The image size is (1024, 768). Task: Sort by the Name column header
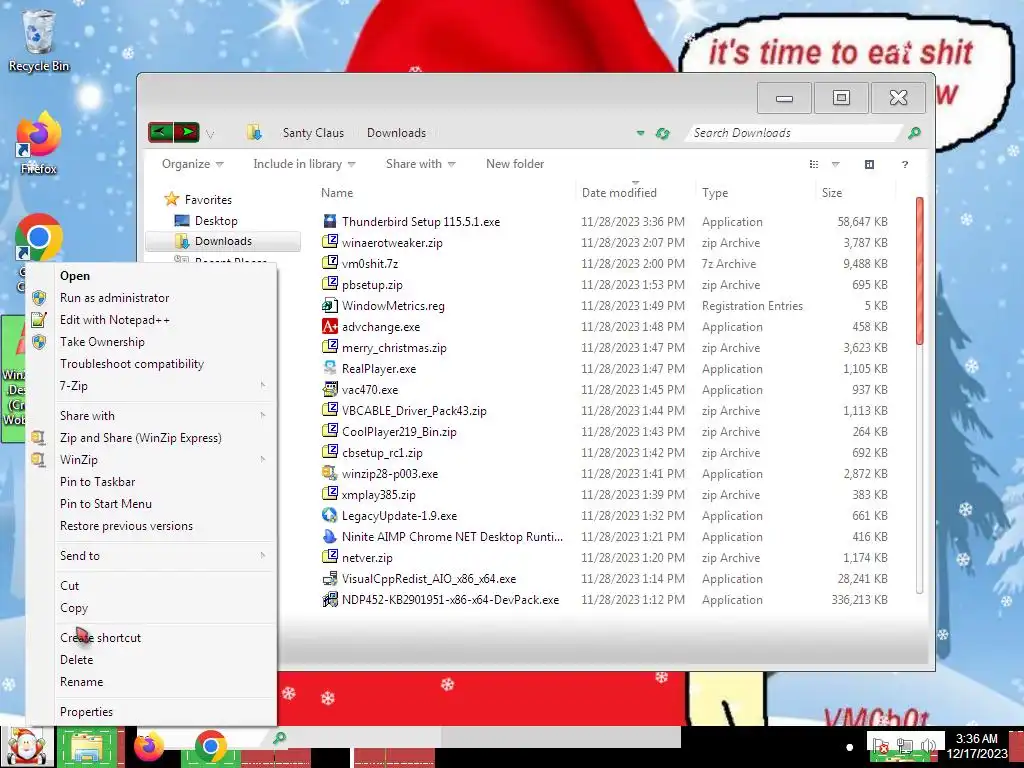pyautogui.click(x=337, y=193)
